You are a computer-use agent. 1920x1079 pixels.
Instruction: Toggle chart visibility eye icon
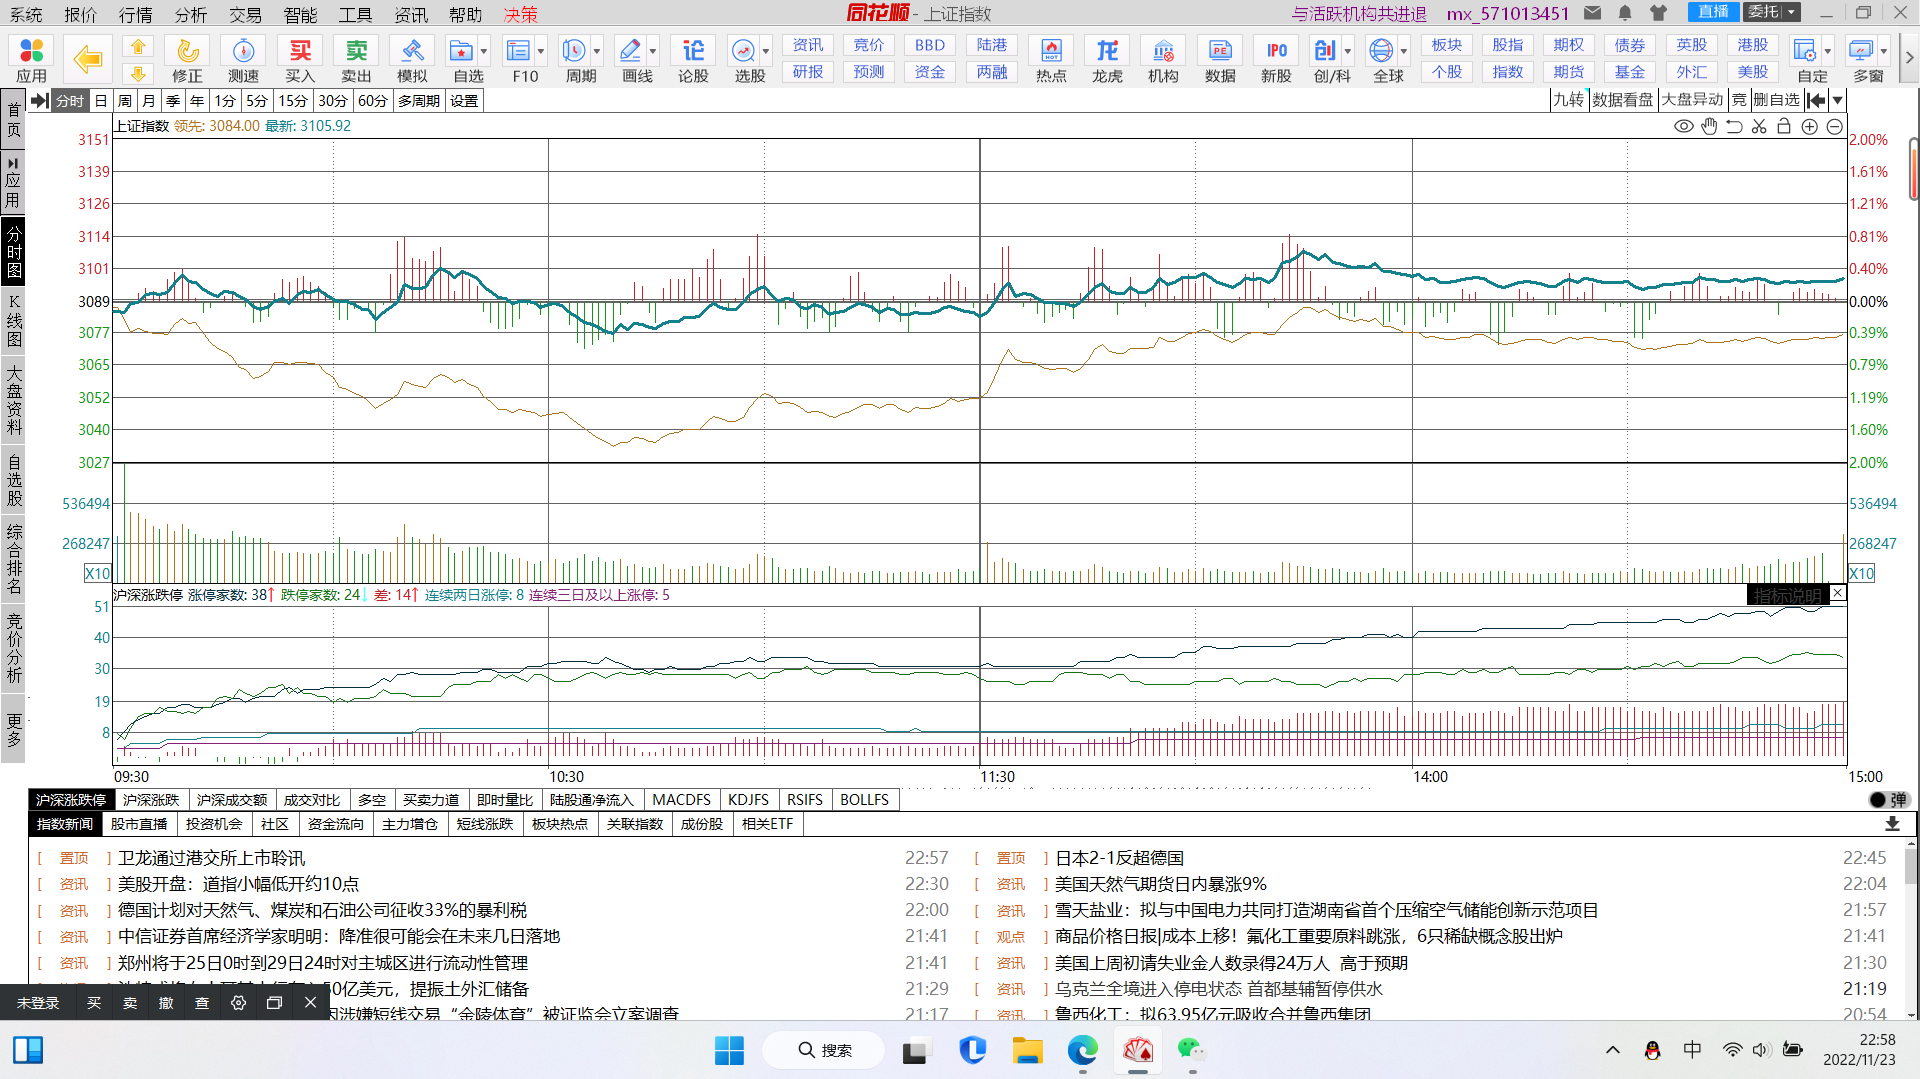pyautogui.click(x=1684, y=126)
